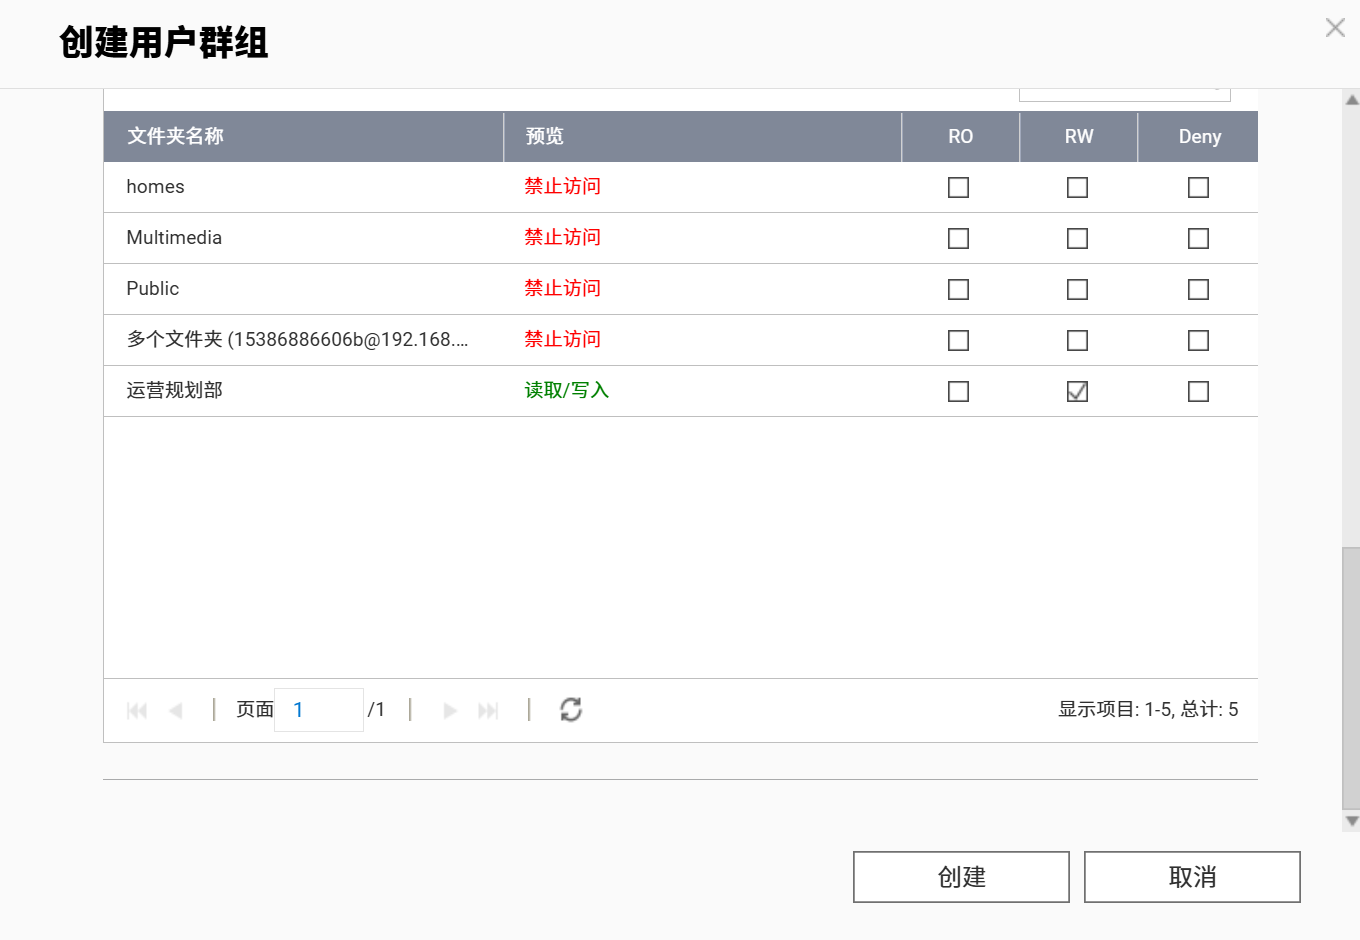The width and height of the screenshot is (1360, 940).
Task: Select the 多个文件夹 (15386886606b@192.168.... row name
Action: pos(297,340)
